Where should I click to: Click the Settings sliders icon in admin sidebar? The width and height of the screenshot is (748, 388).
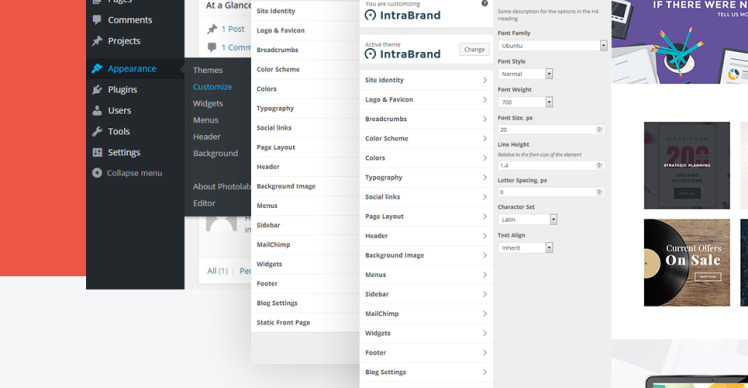pos(97,153)
